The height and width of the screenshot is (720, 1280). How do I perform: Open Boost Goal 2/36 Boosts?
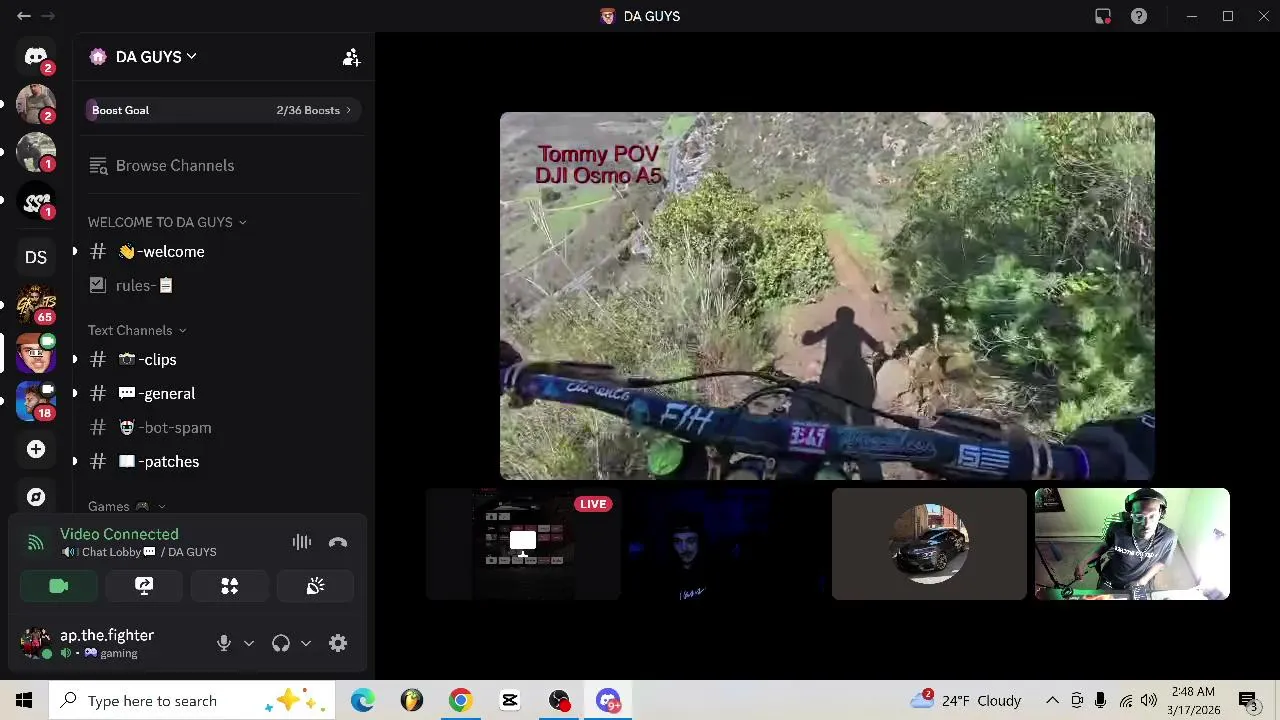click(x=222, y=110)
